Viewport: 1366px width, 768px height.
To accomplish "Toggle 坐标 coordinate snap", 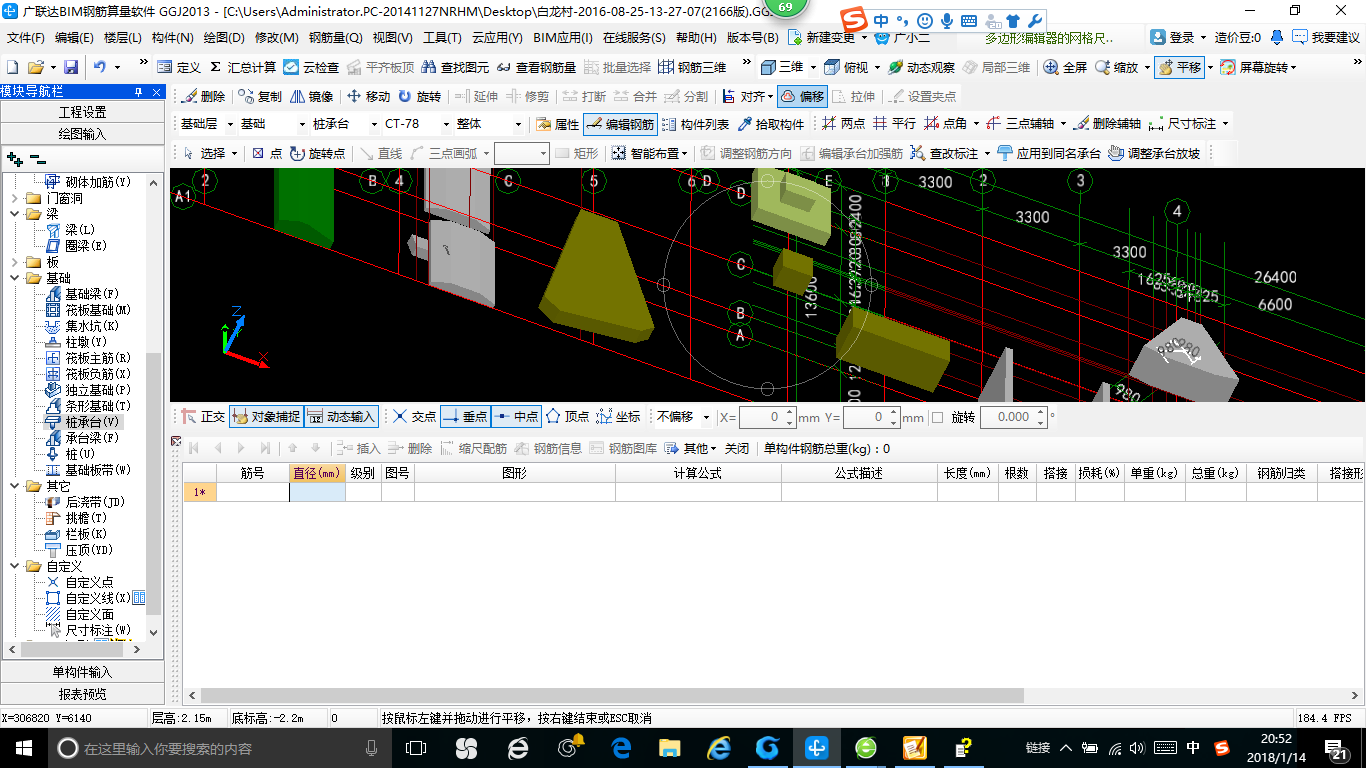I will (x=619, y=417).
